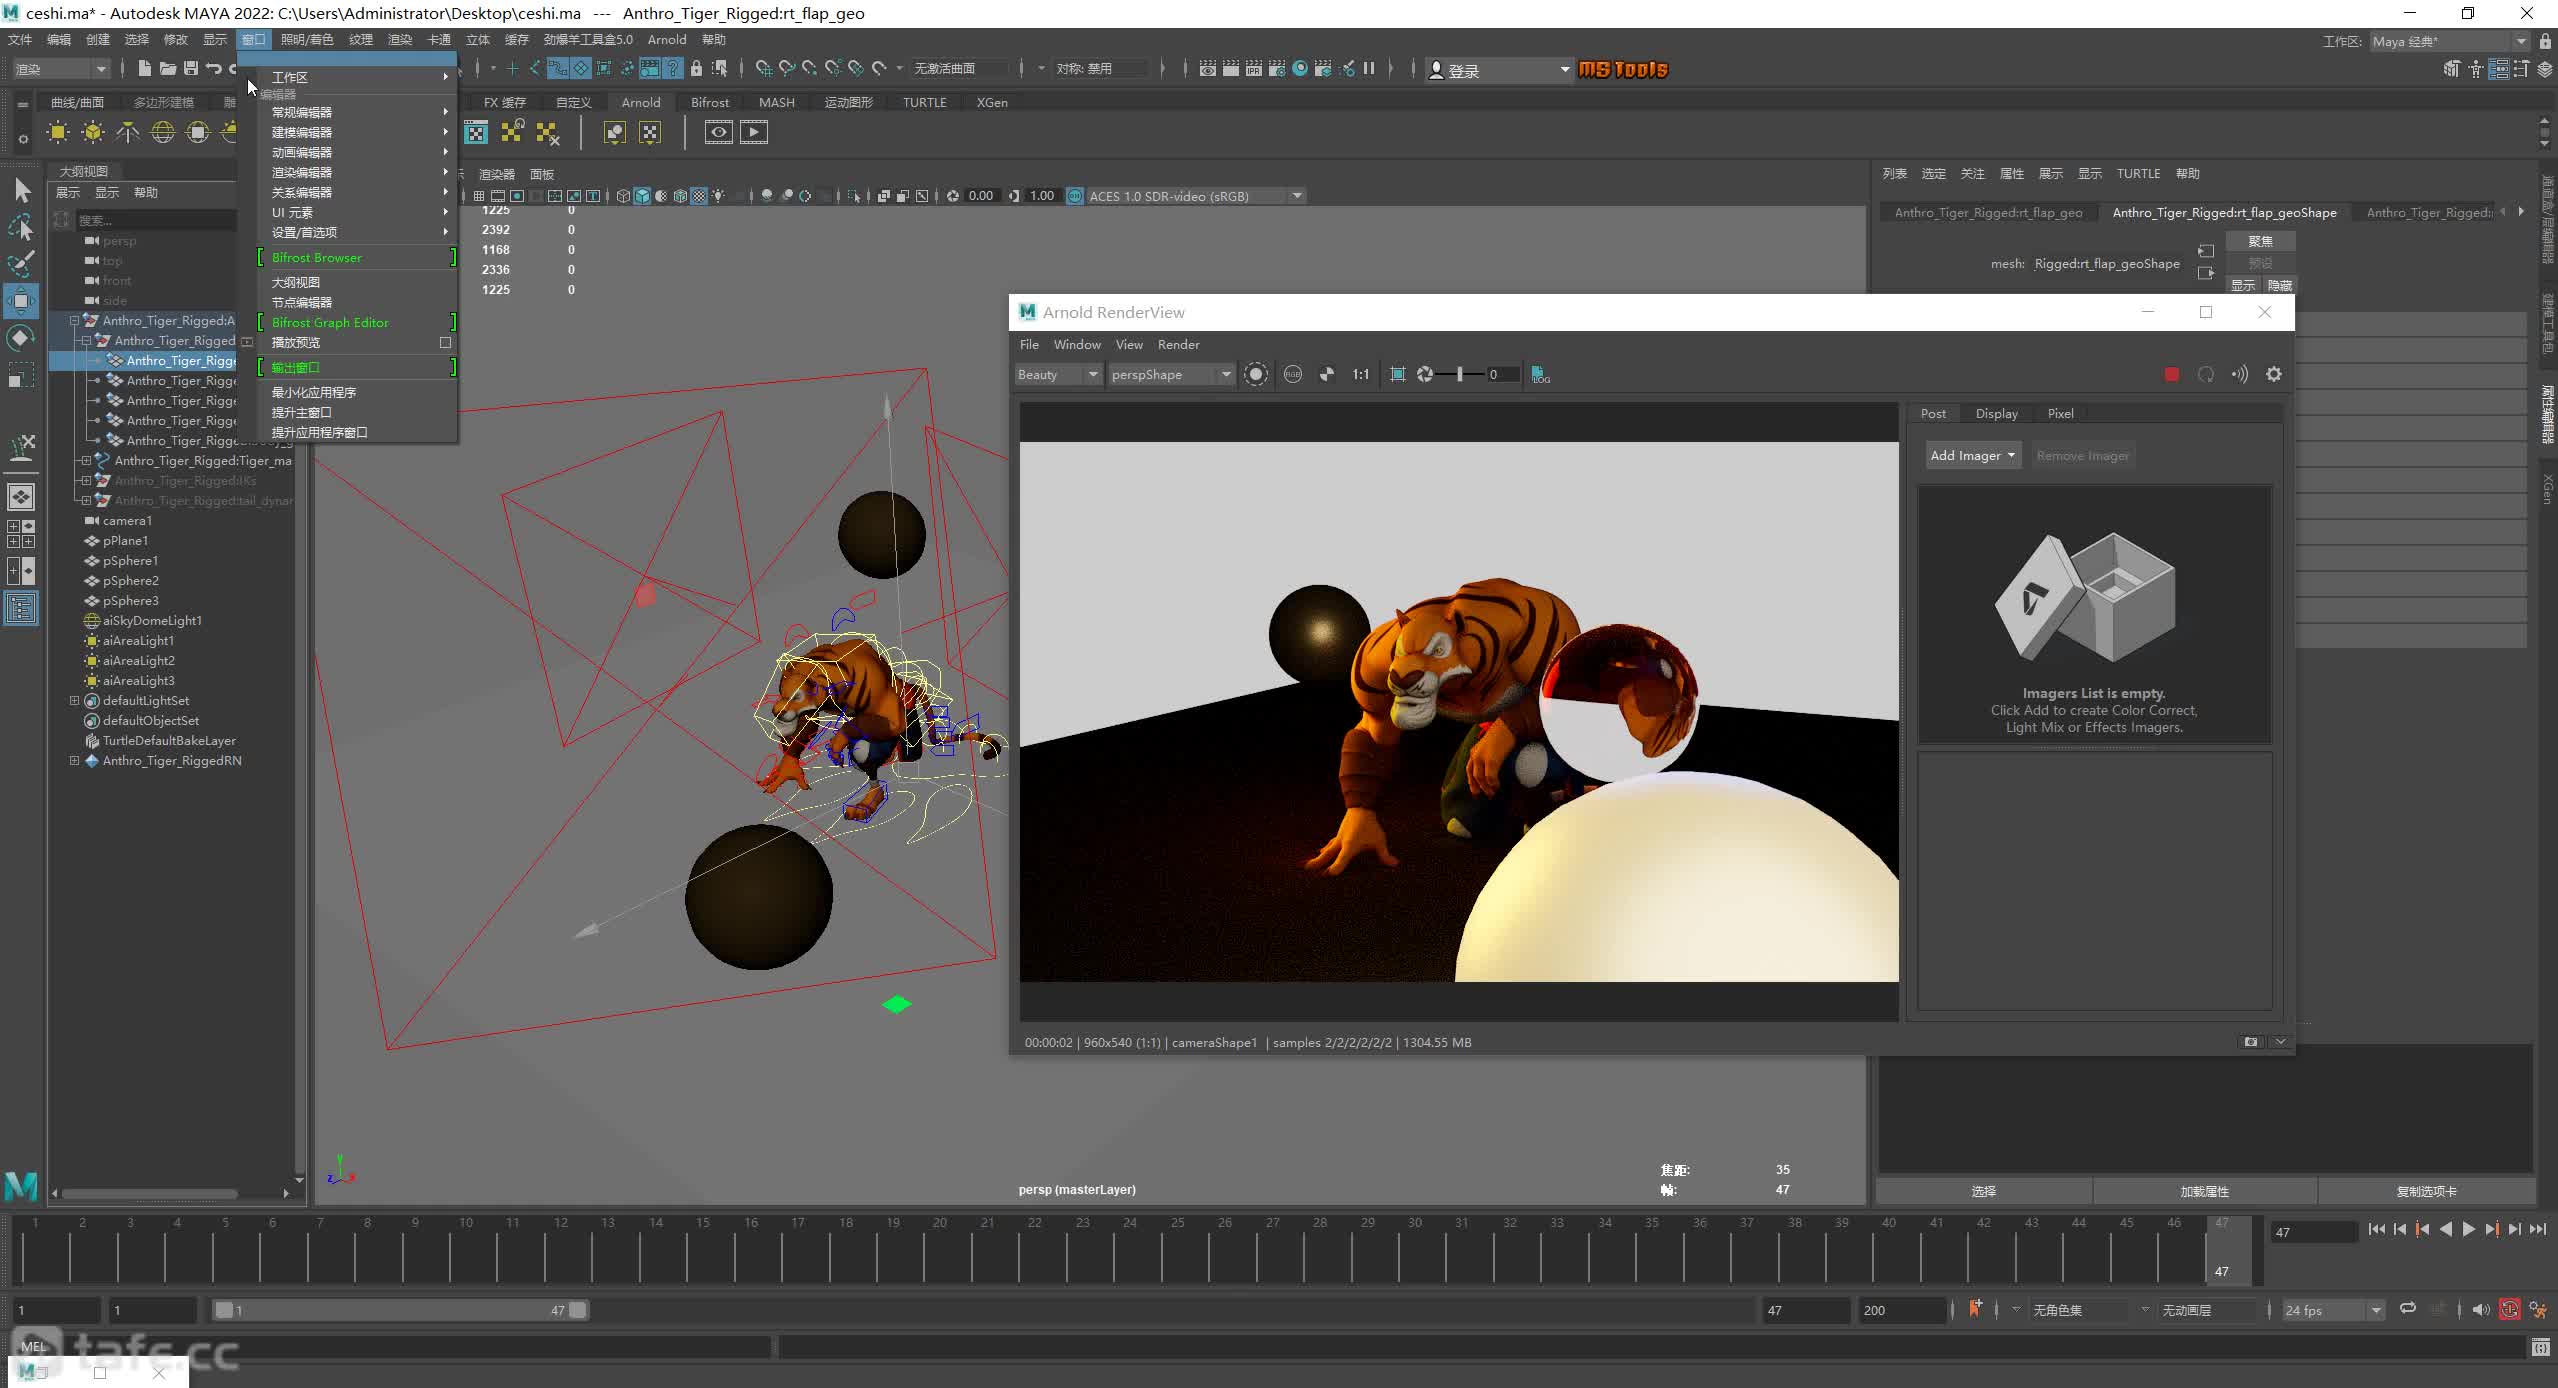Click the 隐藏 button in Attribute Editor
Image resolution: width=2558 pixels, height=1388 pixels.
pos(2280,285)
